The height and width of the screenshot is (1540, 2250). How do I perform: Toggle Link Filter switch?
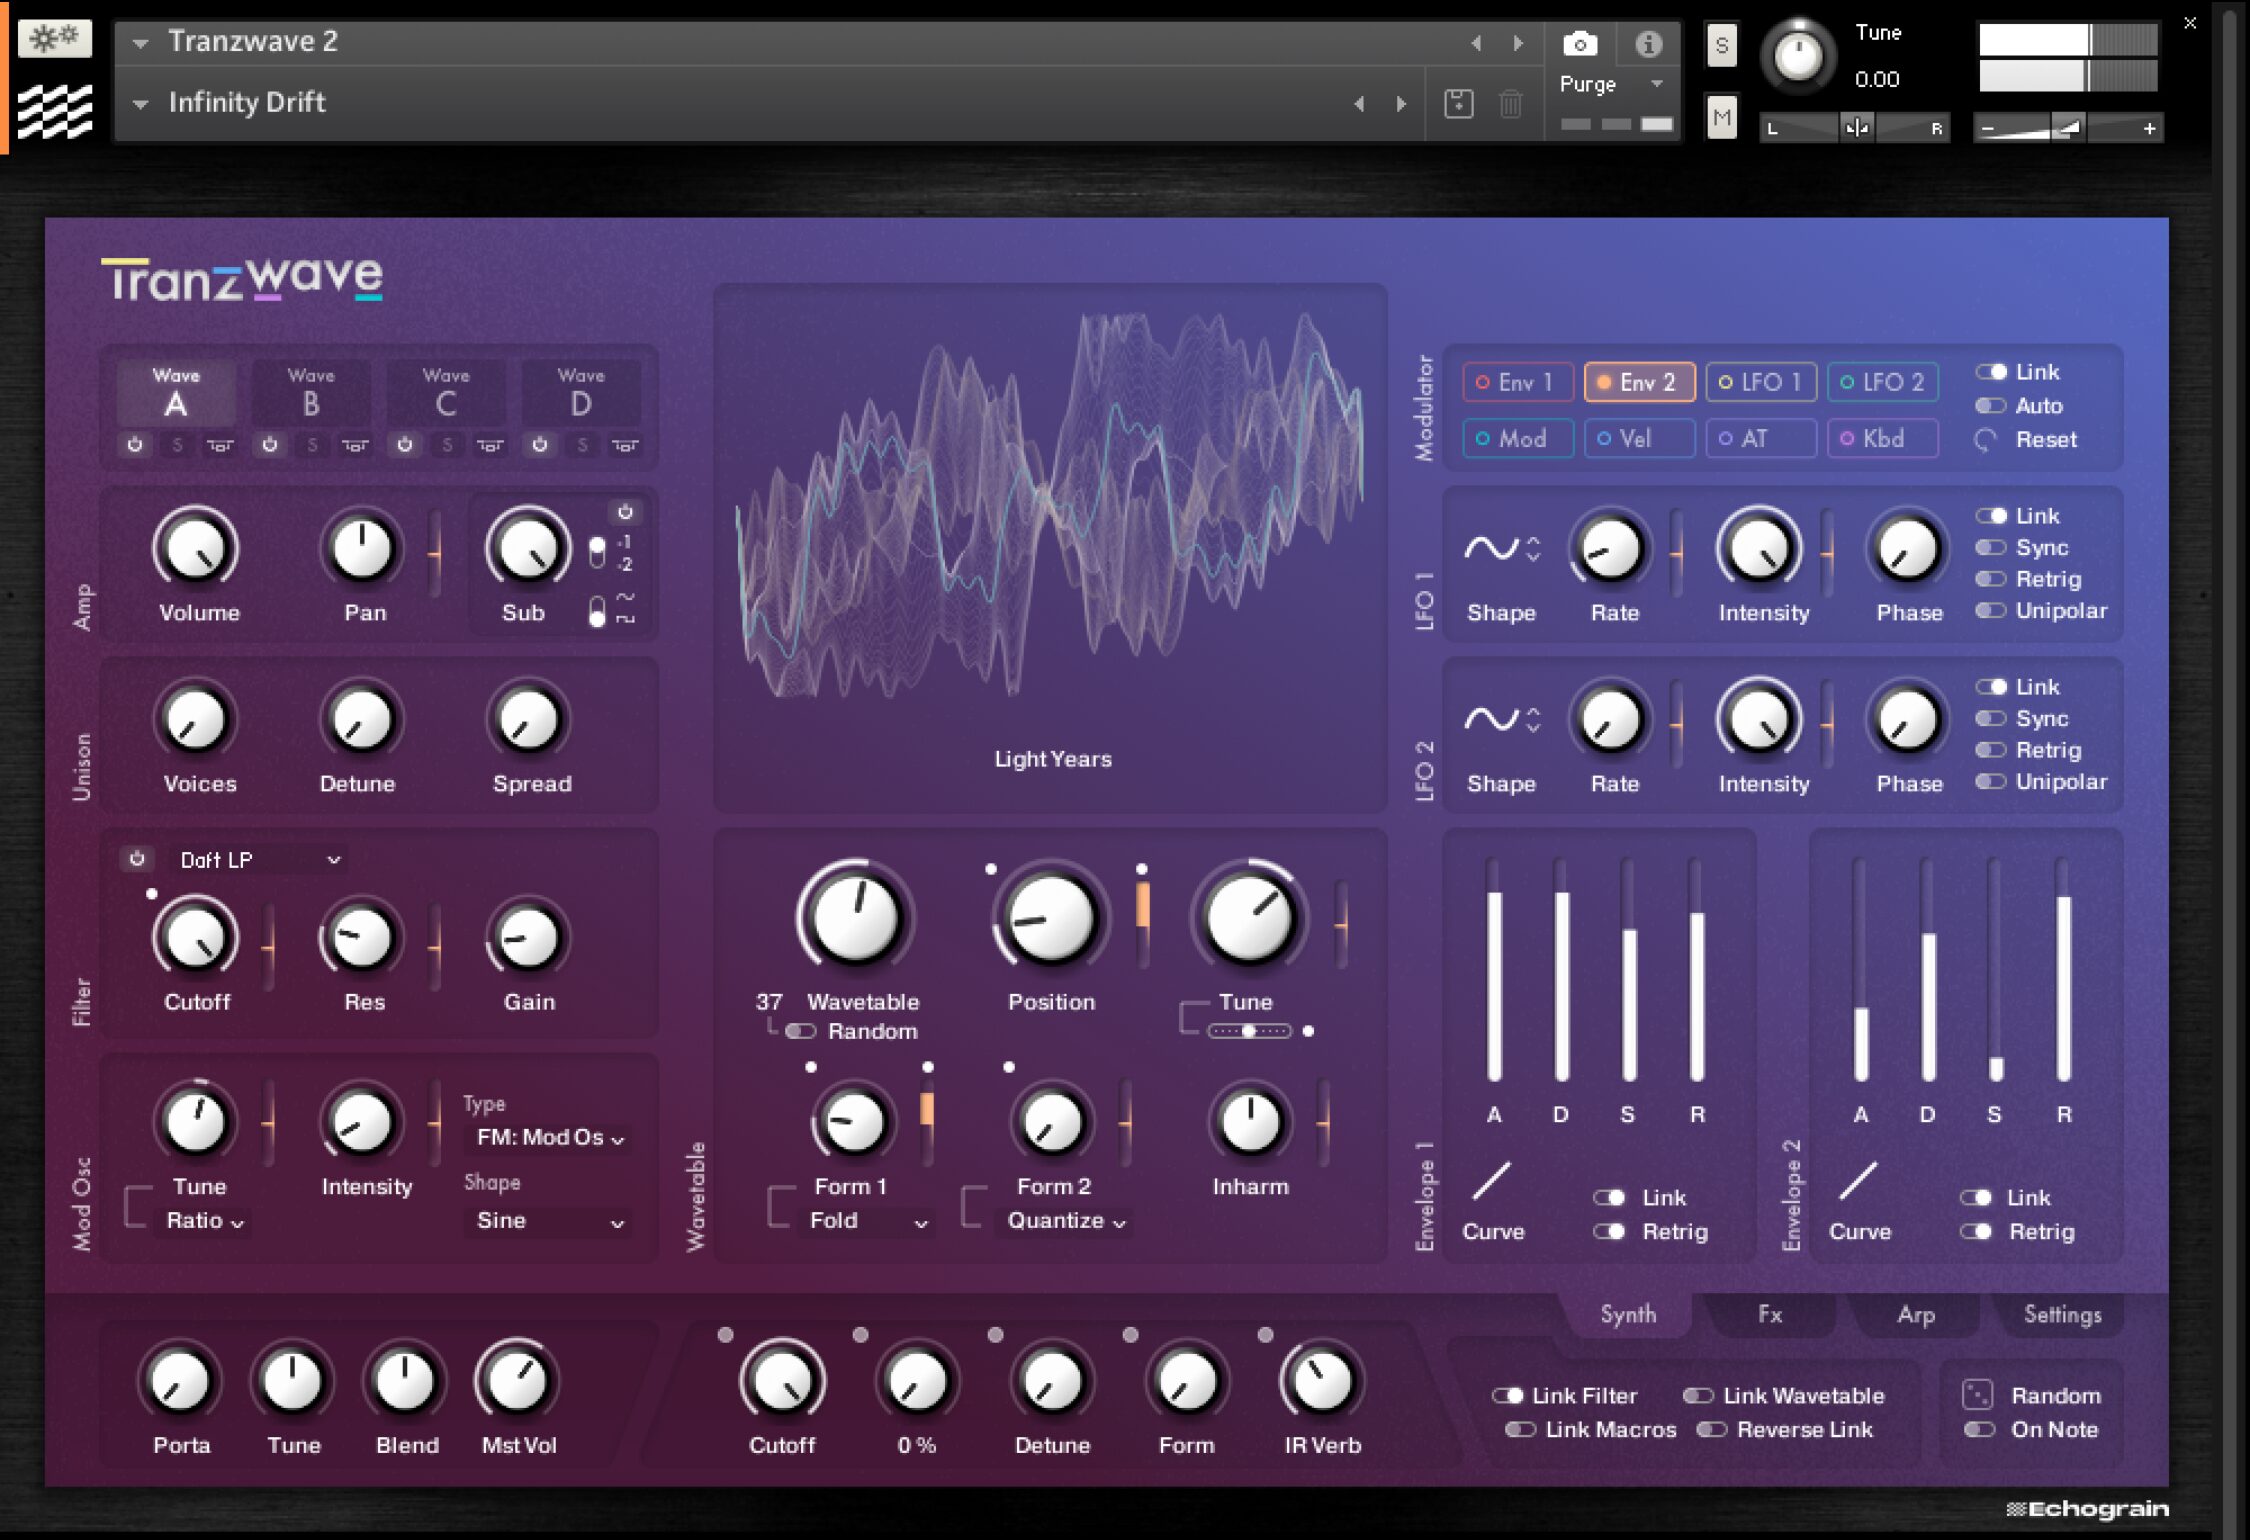(x=1508, y=1395)
